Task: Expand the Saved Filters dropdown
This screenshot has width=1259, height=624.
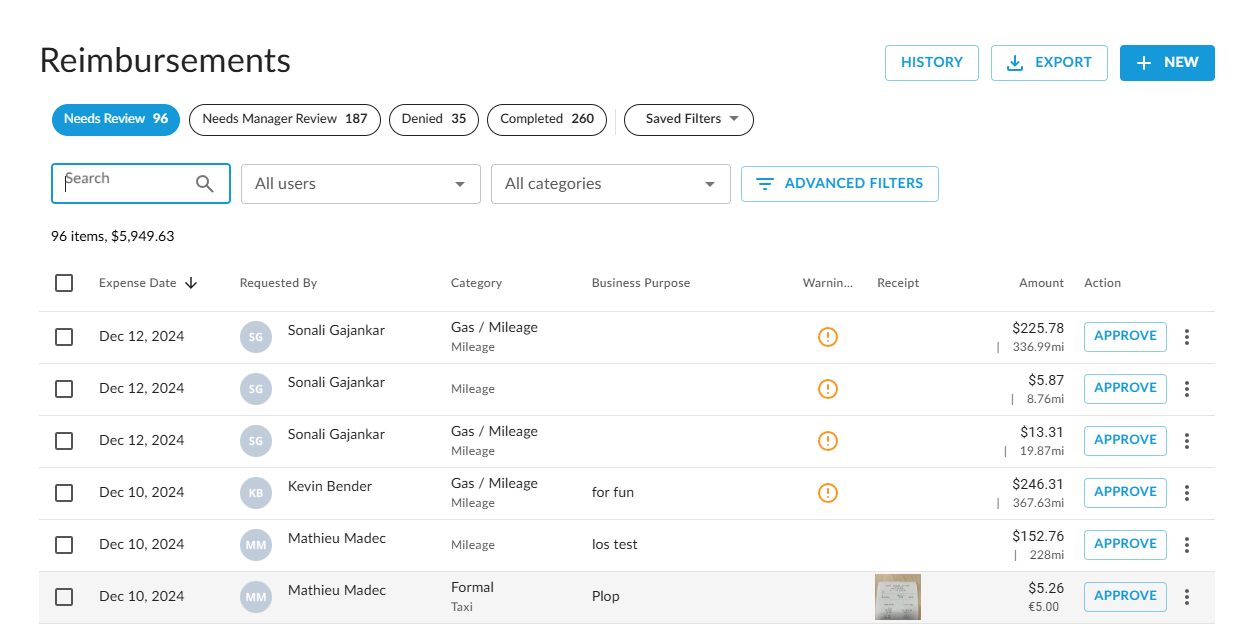Action: click(x=688, y=119)
